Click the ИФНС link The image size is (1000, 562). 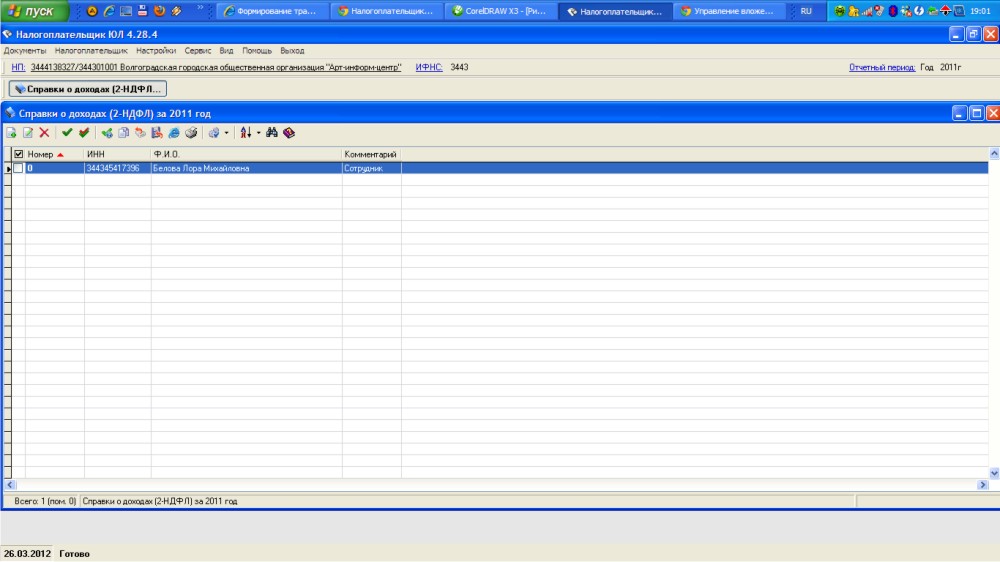coord(429,67)
